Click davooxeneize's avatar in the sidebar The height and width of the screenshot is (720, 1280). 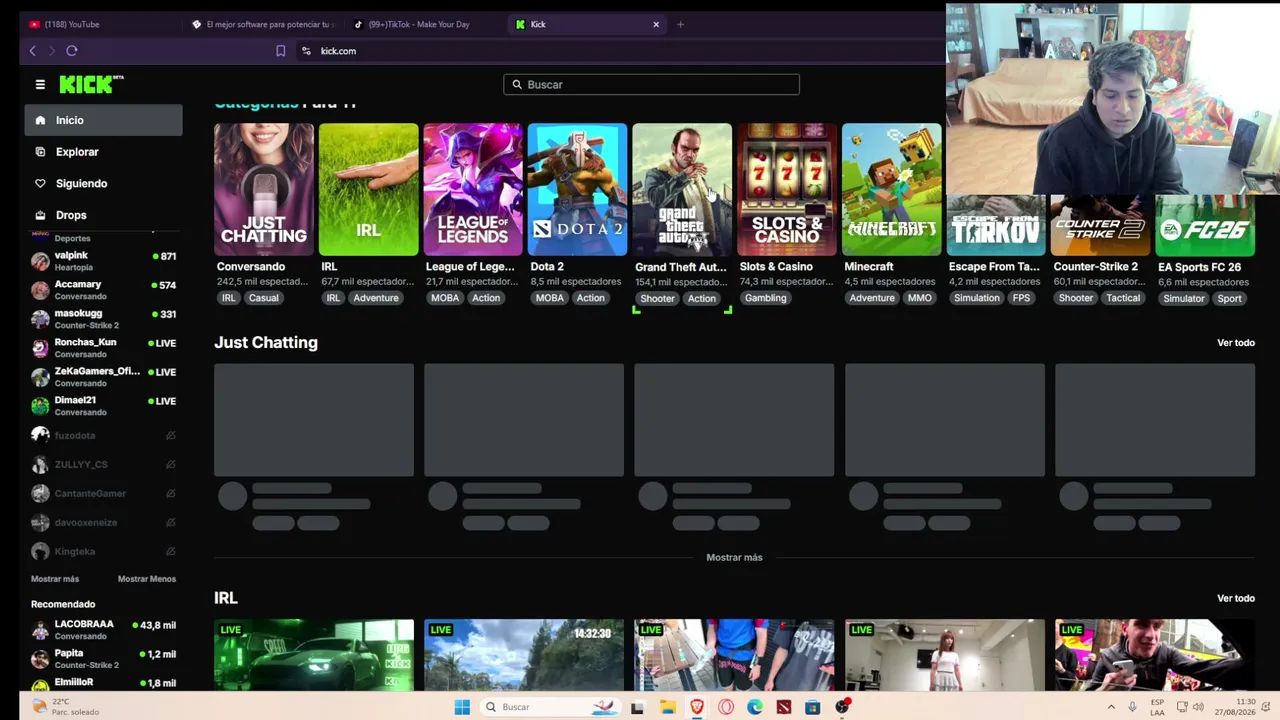pyautogui.click(x=40, y=522)
